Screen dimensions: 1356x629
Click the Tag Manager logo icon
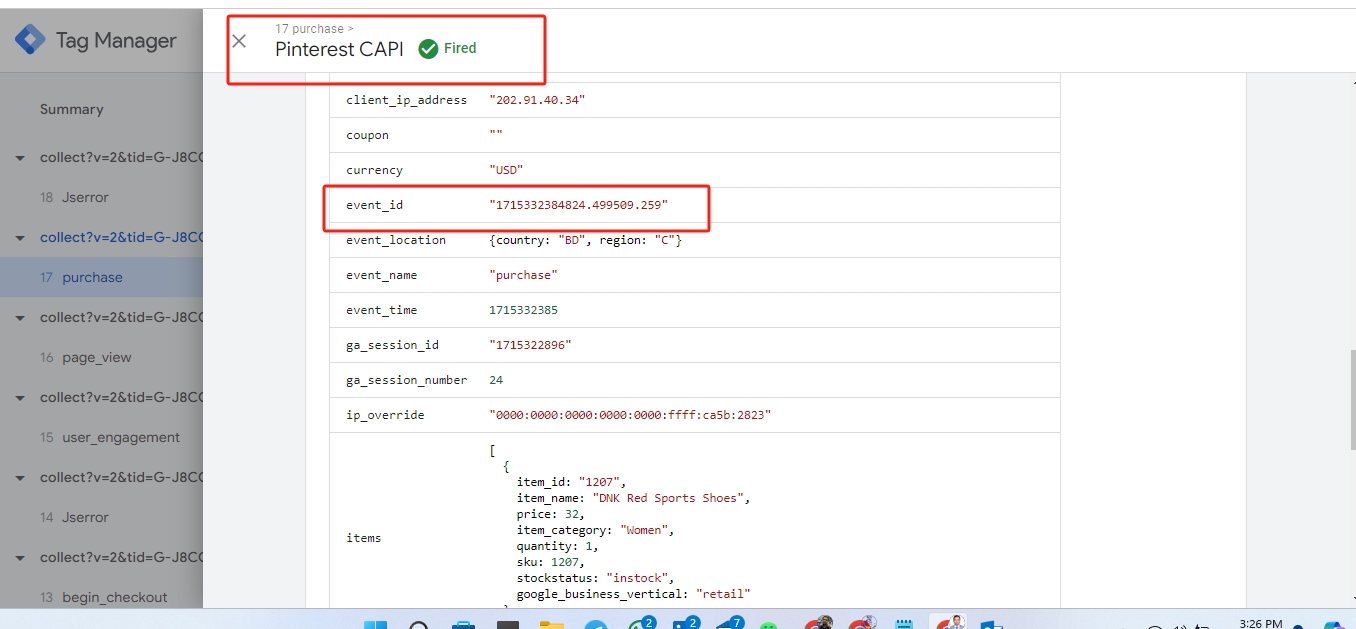pos(30,40)
